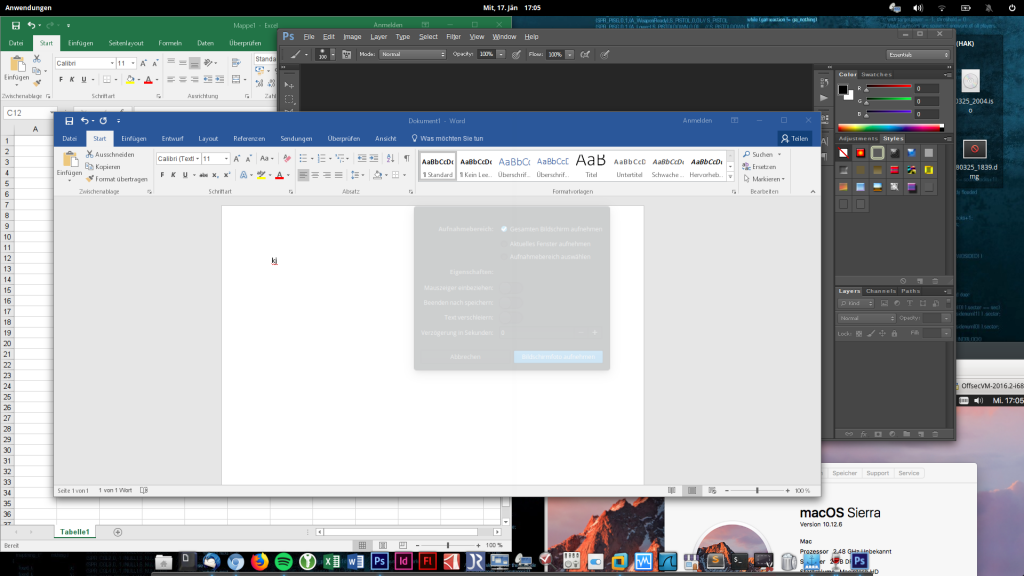The image size is (1024, 576).
Task: Switch to Swatches tab in Photoshop
Action: (876, 74)
